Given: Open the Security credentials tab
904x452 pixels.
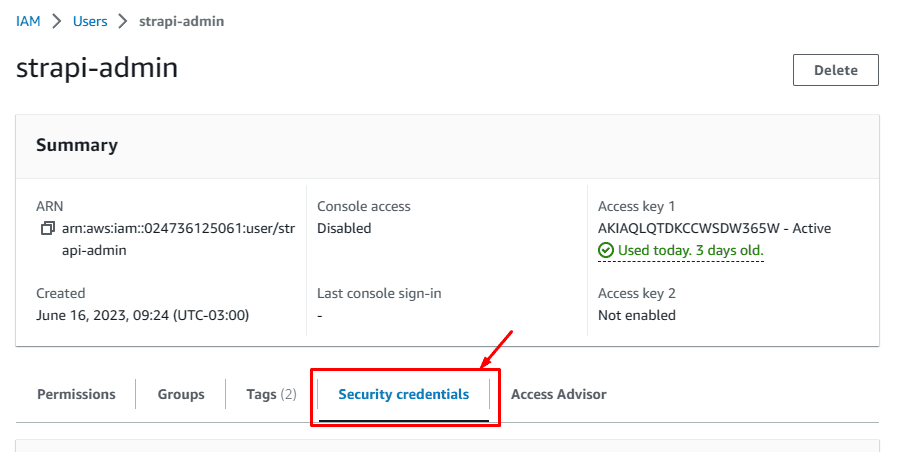Looking at the screenshot, I should (x=403, y=394).
